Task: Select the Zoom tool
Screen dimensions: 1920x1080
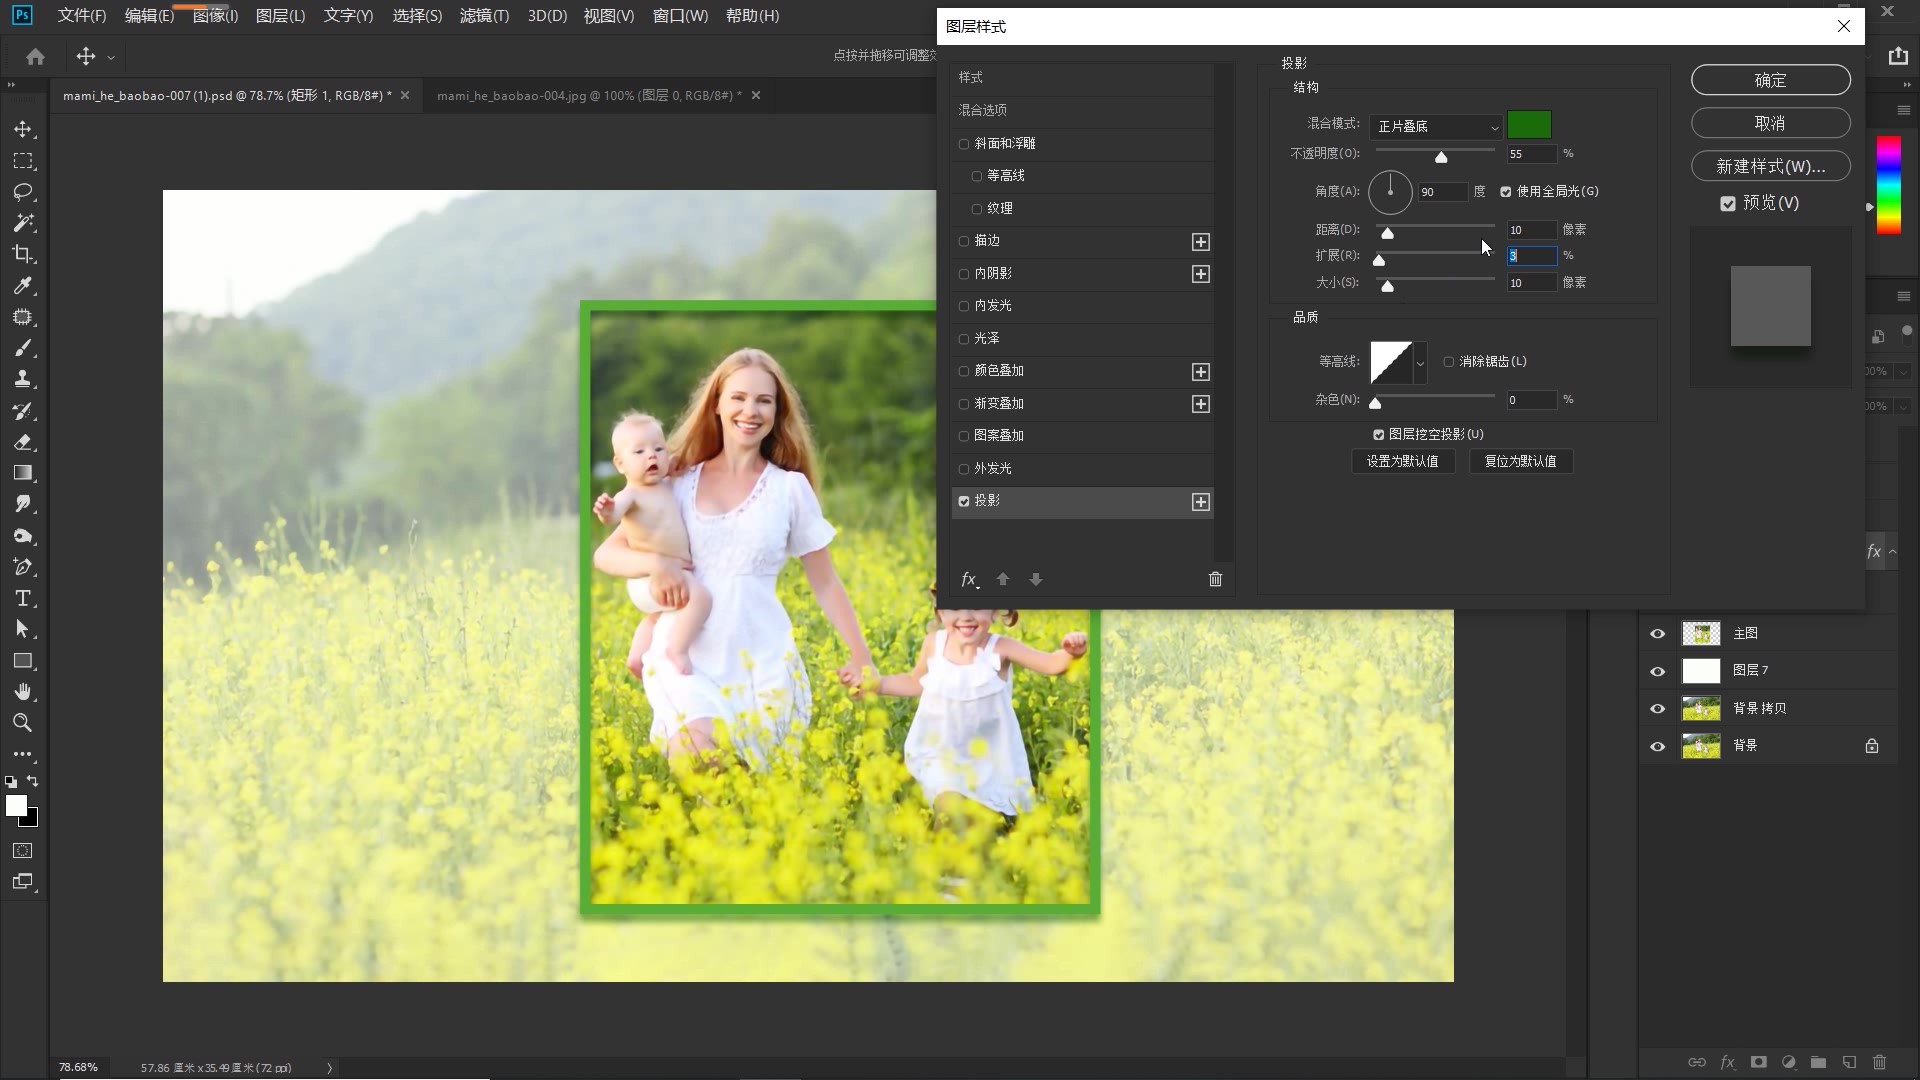Action: tap(23, 723)
